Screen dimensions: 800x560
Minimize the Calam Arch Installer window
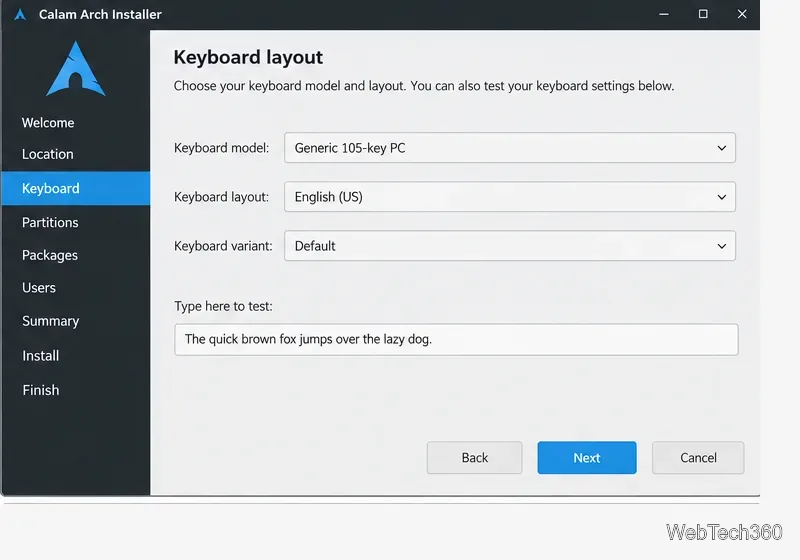[x=664, y=14]
